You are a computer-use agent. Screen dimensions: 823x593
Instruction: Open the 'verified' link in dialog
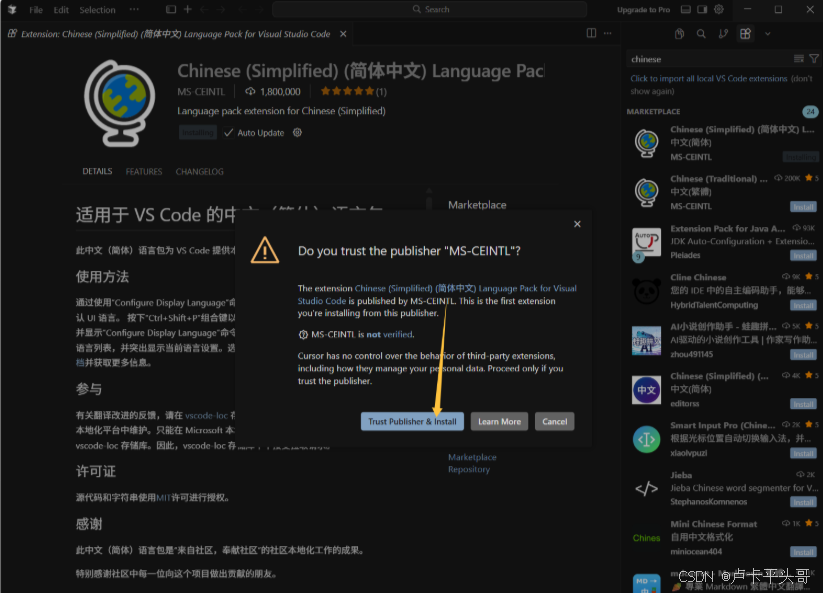397,334
